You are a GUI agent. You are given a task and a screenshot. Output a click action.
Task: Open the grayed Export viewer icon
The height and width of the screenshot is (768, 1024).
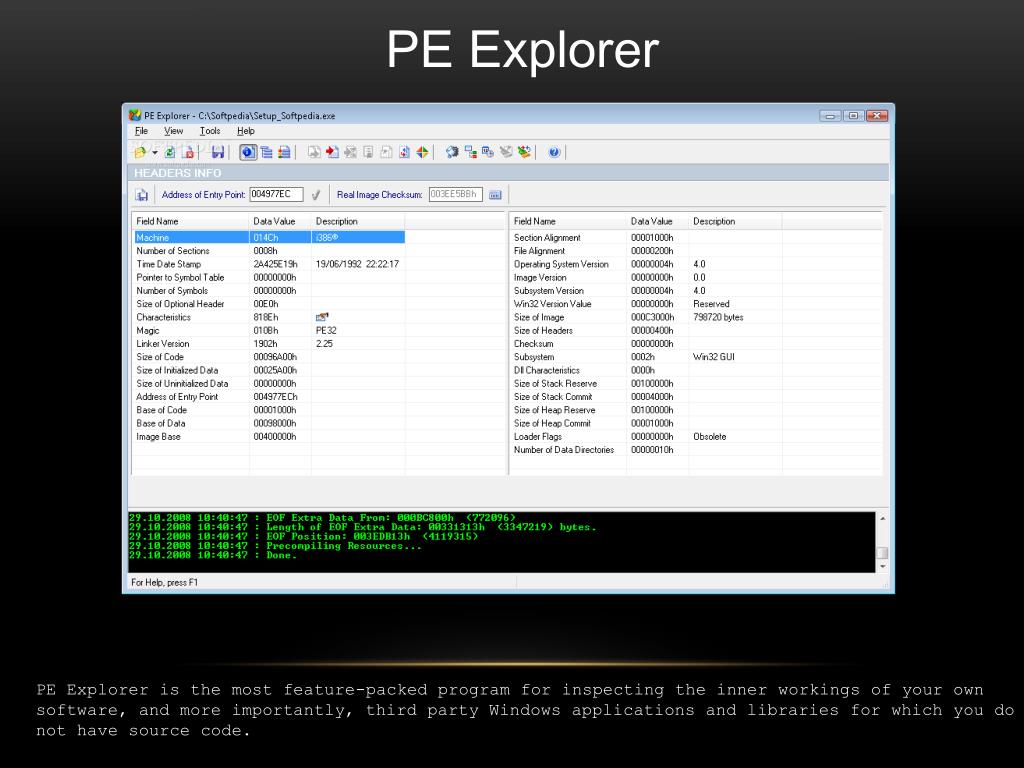coord(314,152)
